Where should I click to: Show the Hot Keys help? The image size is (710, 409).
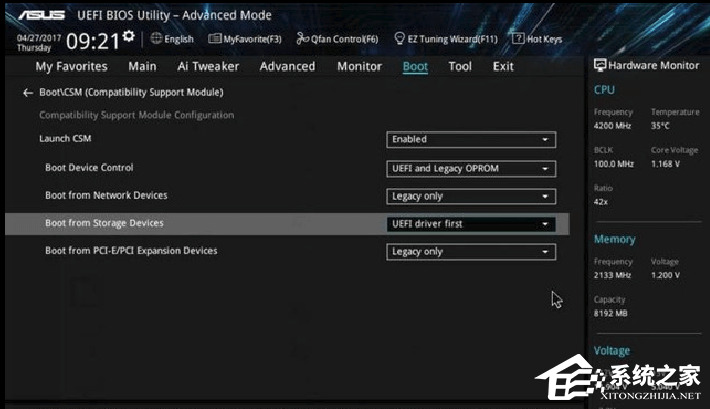pyautogui.click(x=537, y=39)
